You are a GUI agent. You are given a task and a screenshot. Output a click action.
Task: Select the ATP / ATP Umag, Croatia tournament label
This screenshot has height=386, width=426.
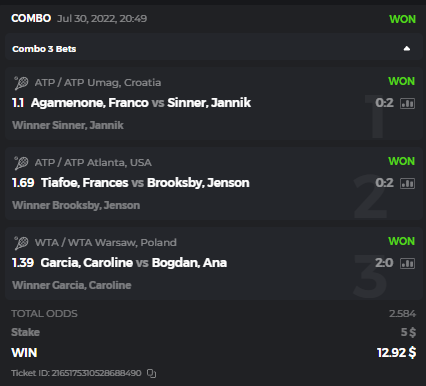(98, 82)
